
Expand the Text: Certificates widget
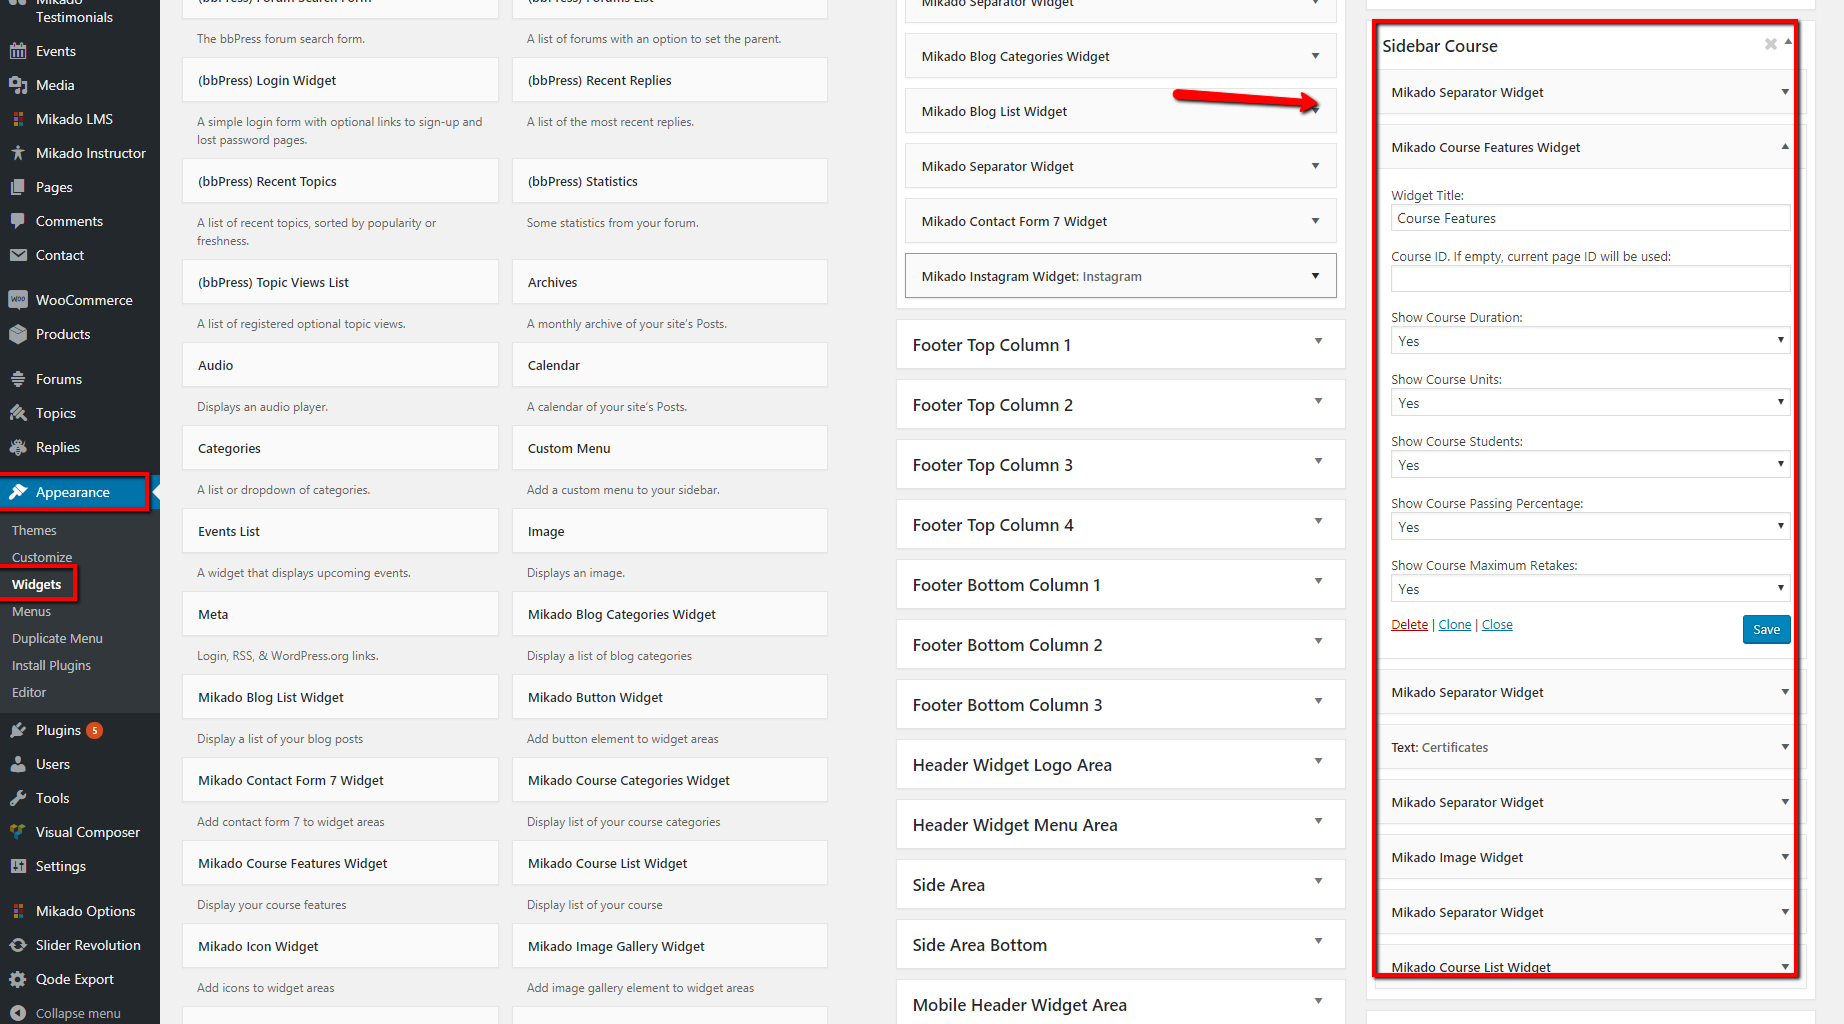pyautogui.click(x=1785, y=747)
